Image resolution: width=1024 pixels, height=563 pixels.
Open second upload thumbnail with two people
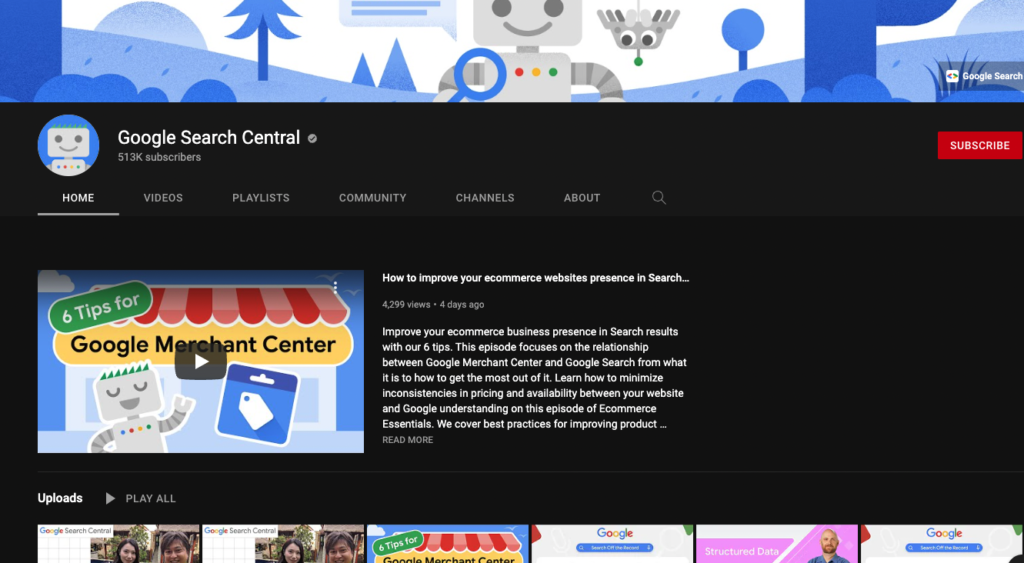(x=283, y=543)
